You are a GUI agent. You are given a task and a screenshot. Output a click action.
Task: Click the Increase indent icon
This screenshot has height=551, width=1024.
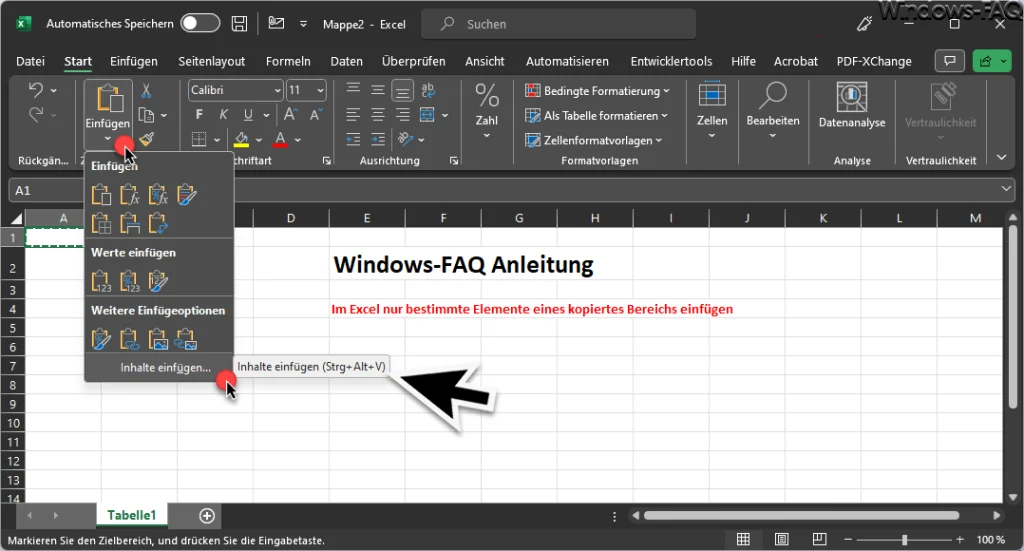pos(378,139)
